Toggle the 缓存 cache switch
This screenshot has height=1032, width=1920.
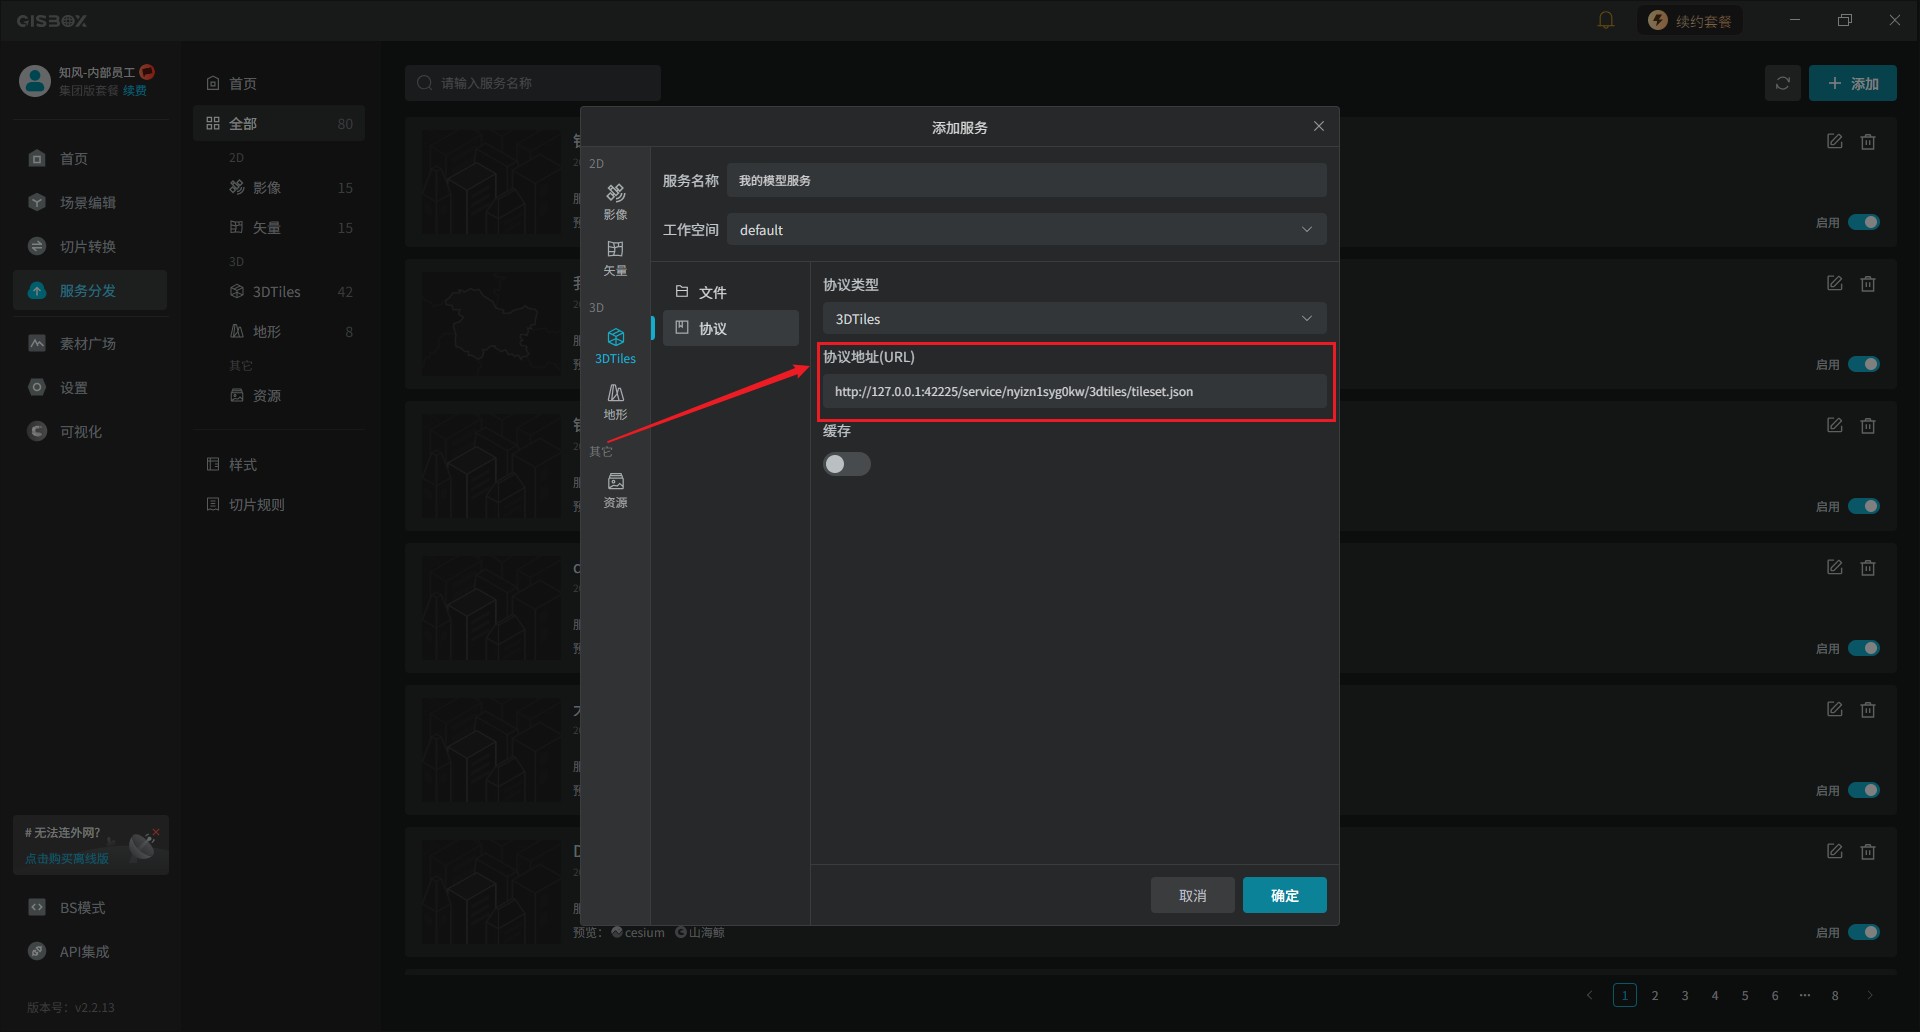[846, 464]
